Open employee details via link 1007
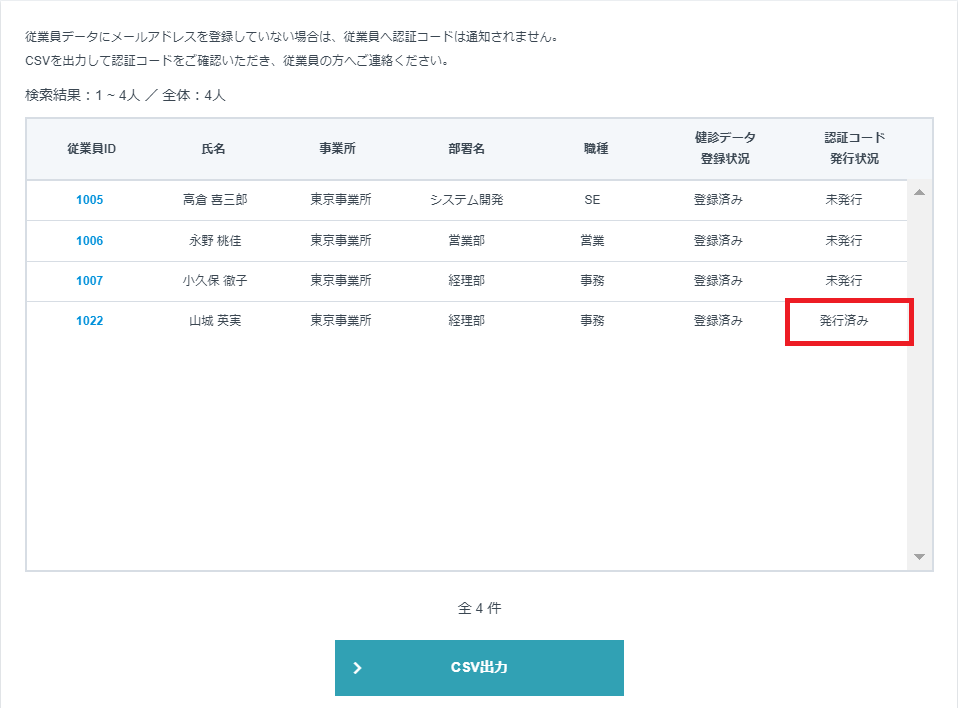The image size is (958, 708). [90, 281]
